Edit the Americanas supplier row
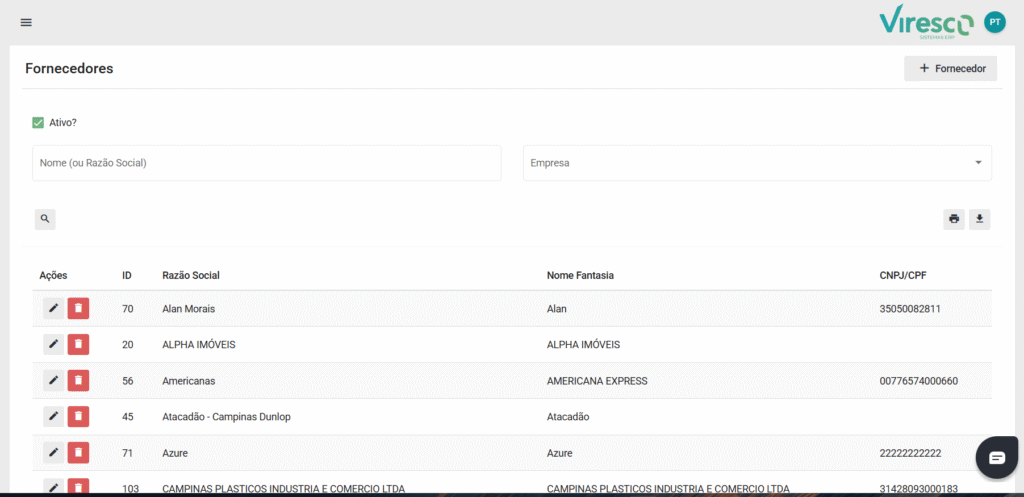This screenshot has height=497, width=1024. click(x=54, y=380)
